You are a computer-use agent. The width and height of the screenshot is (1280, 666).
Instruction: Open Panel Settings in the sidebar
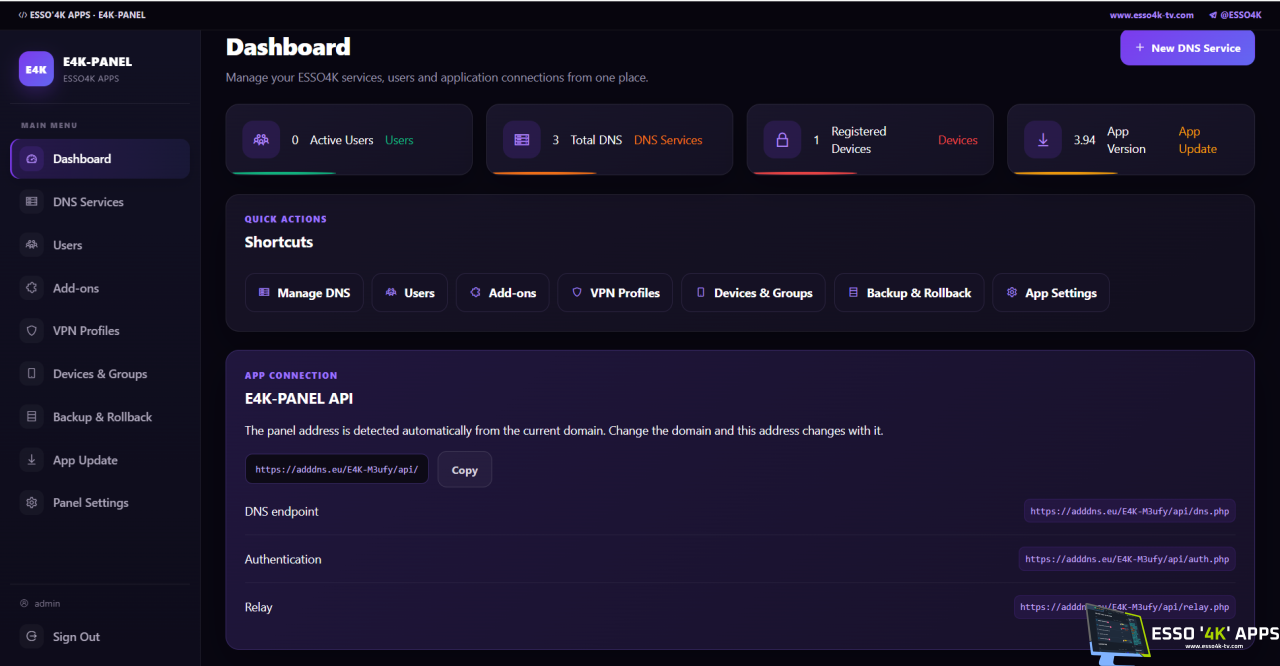[x=100, y=503]
